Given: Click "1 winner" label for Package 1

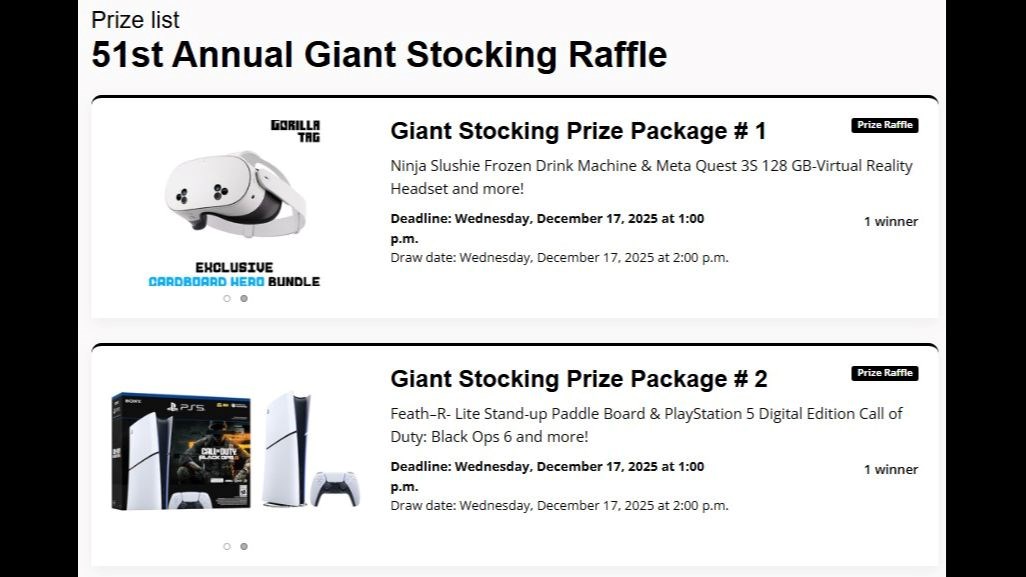Looking at the screenshot, I should (x=890, y=221).
